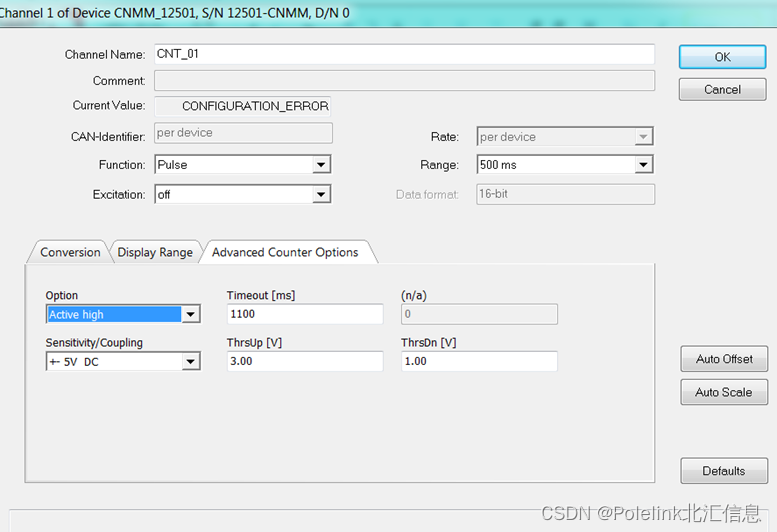Expand the Option dropdown showing Active high
This screenshot has height=532, width=777.
tap(123, 314)
